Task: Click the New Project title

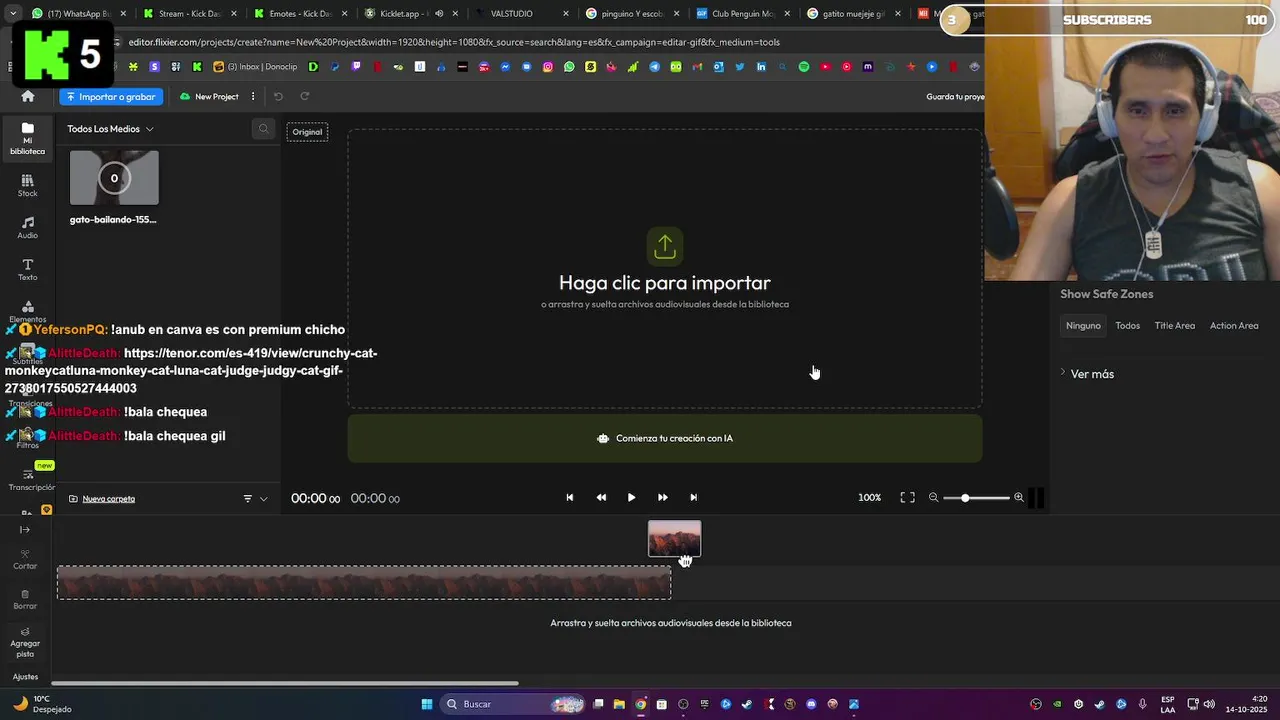Action: click(216, 96)
